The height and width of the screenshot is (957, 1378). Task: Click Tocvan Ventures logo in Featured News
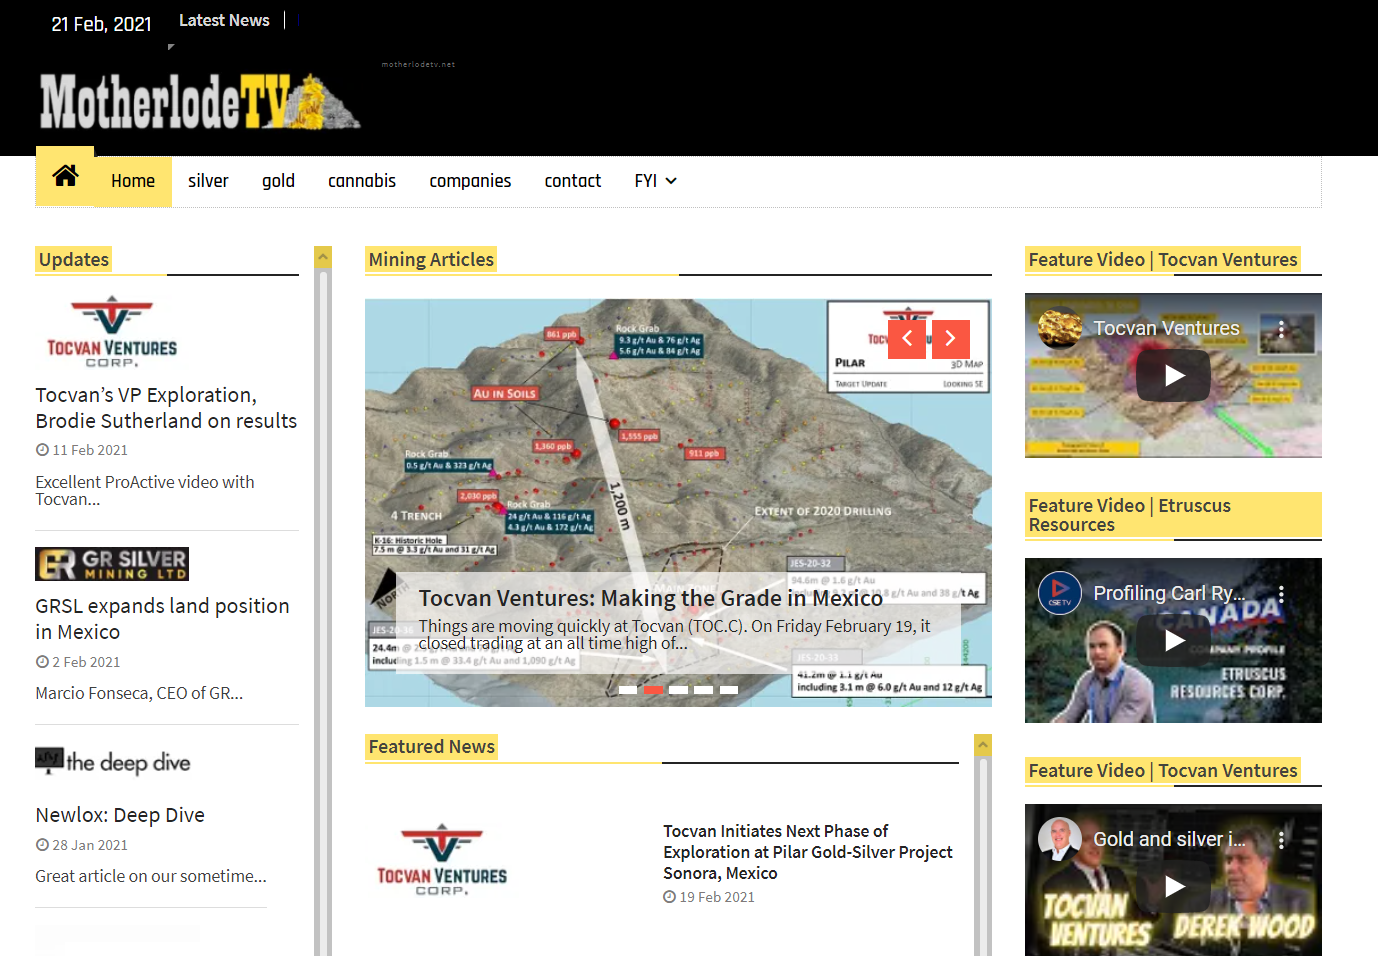(442, 860)
